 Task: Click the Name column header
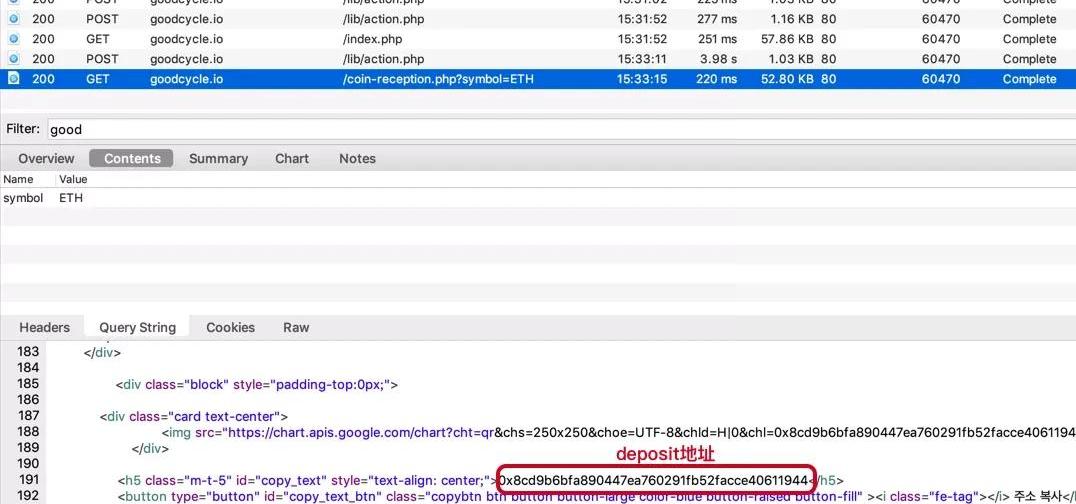[x=18, y=179]
